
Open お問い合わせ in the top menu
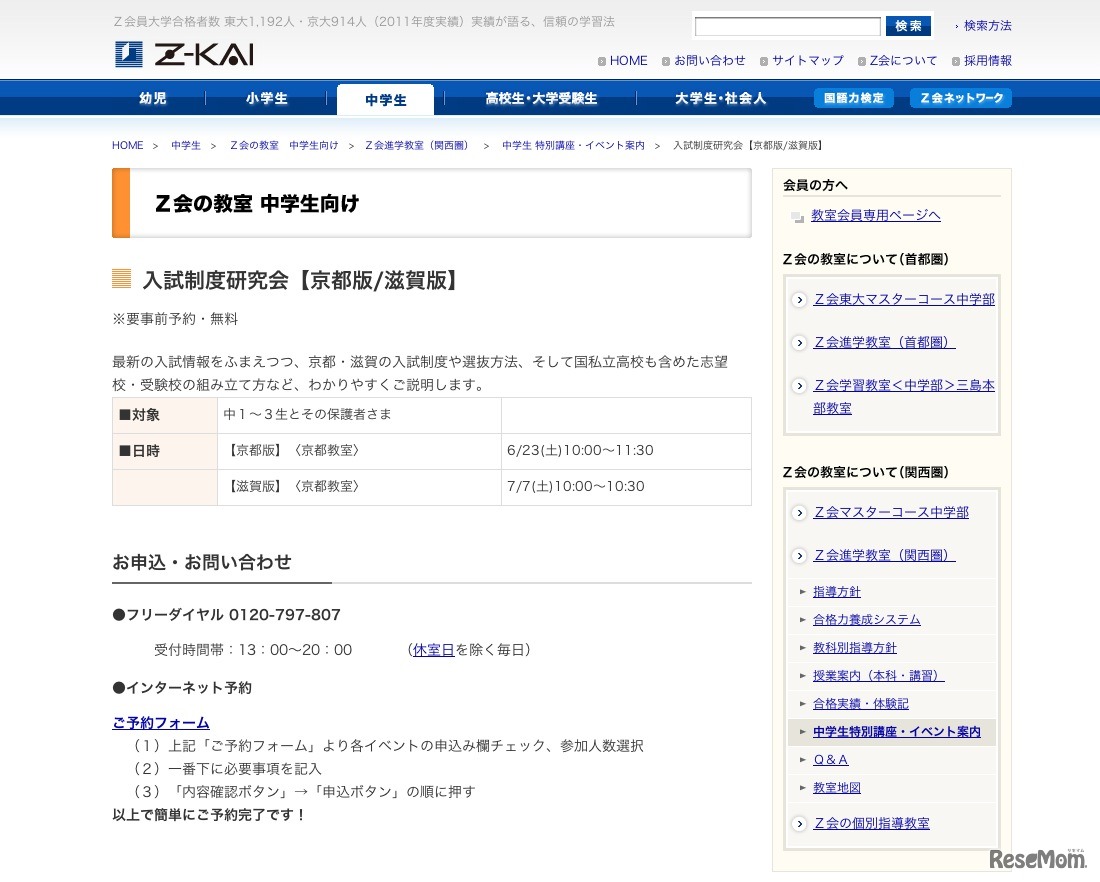709,61
